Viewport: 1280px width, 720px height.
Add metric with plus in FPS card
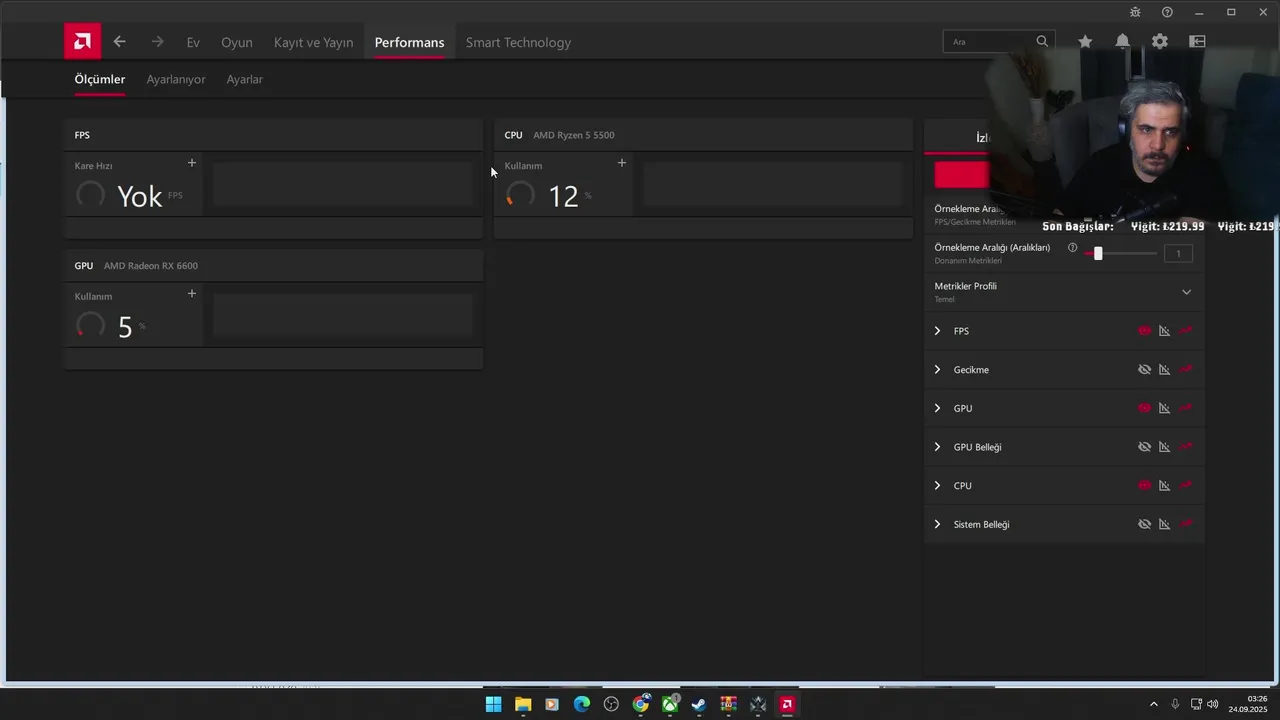coord(192,163)
